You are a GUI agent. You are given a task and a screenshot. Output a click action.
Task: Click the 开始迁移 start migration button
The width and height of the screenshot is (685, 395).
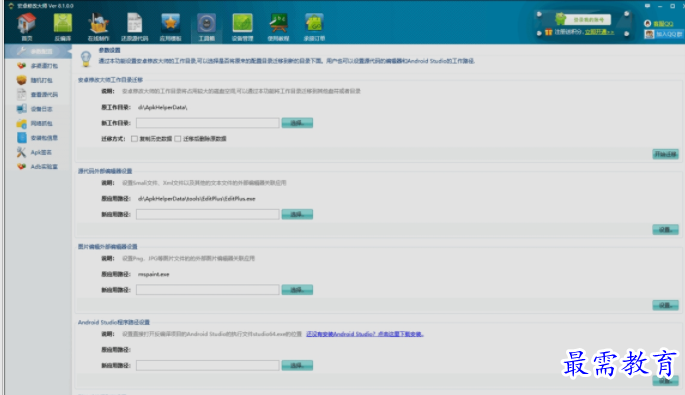click(665, 154)
